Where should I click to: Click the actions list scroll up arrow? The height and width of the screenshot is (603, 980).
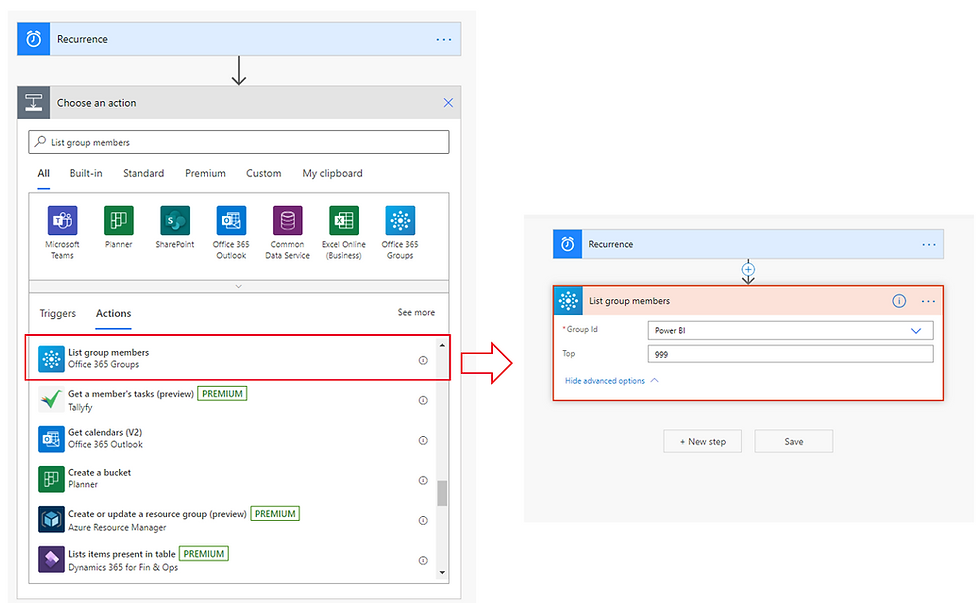[442, 345]
